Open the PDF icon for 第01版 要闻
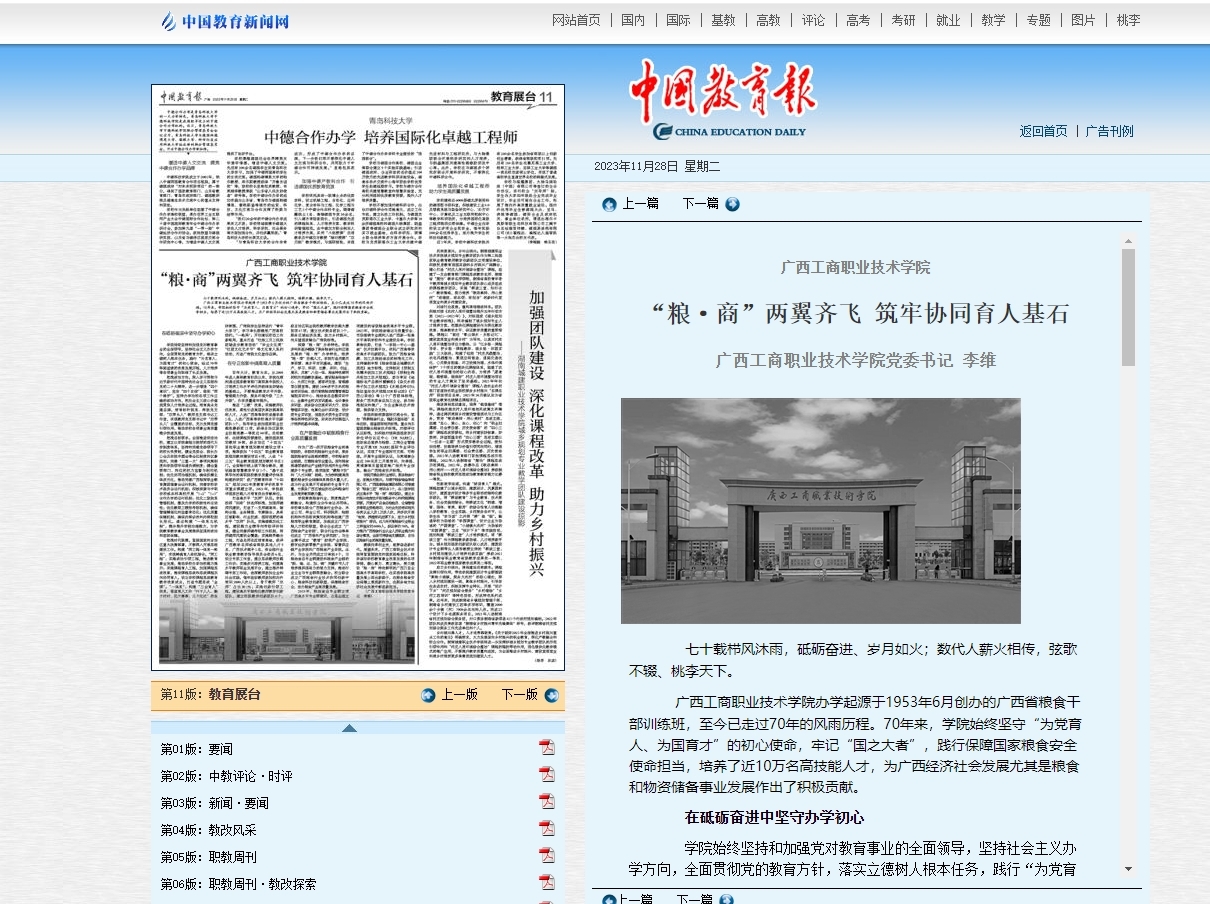The width and height of the screenshot is (1210, 904). 547,748
